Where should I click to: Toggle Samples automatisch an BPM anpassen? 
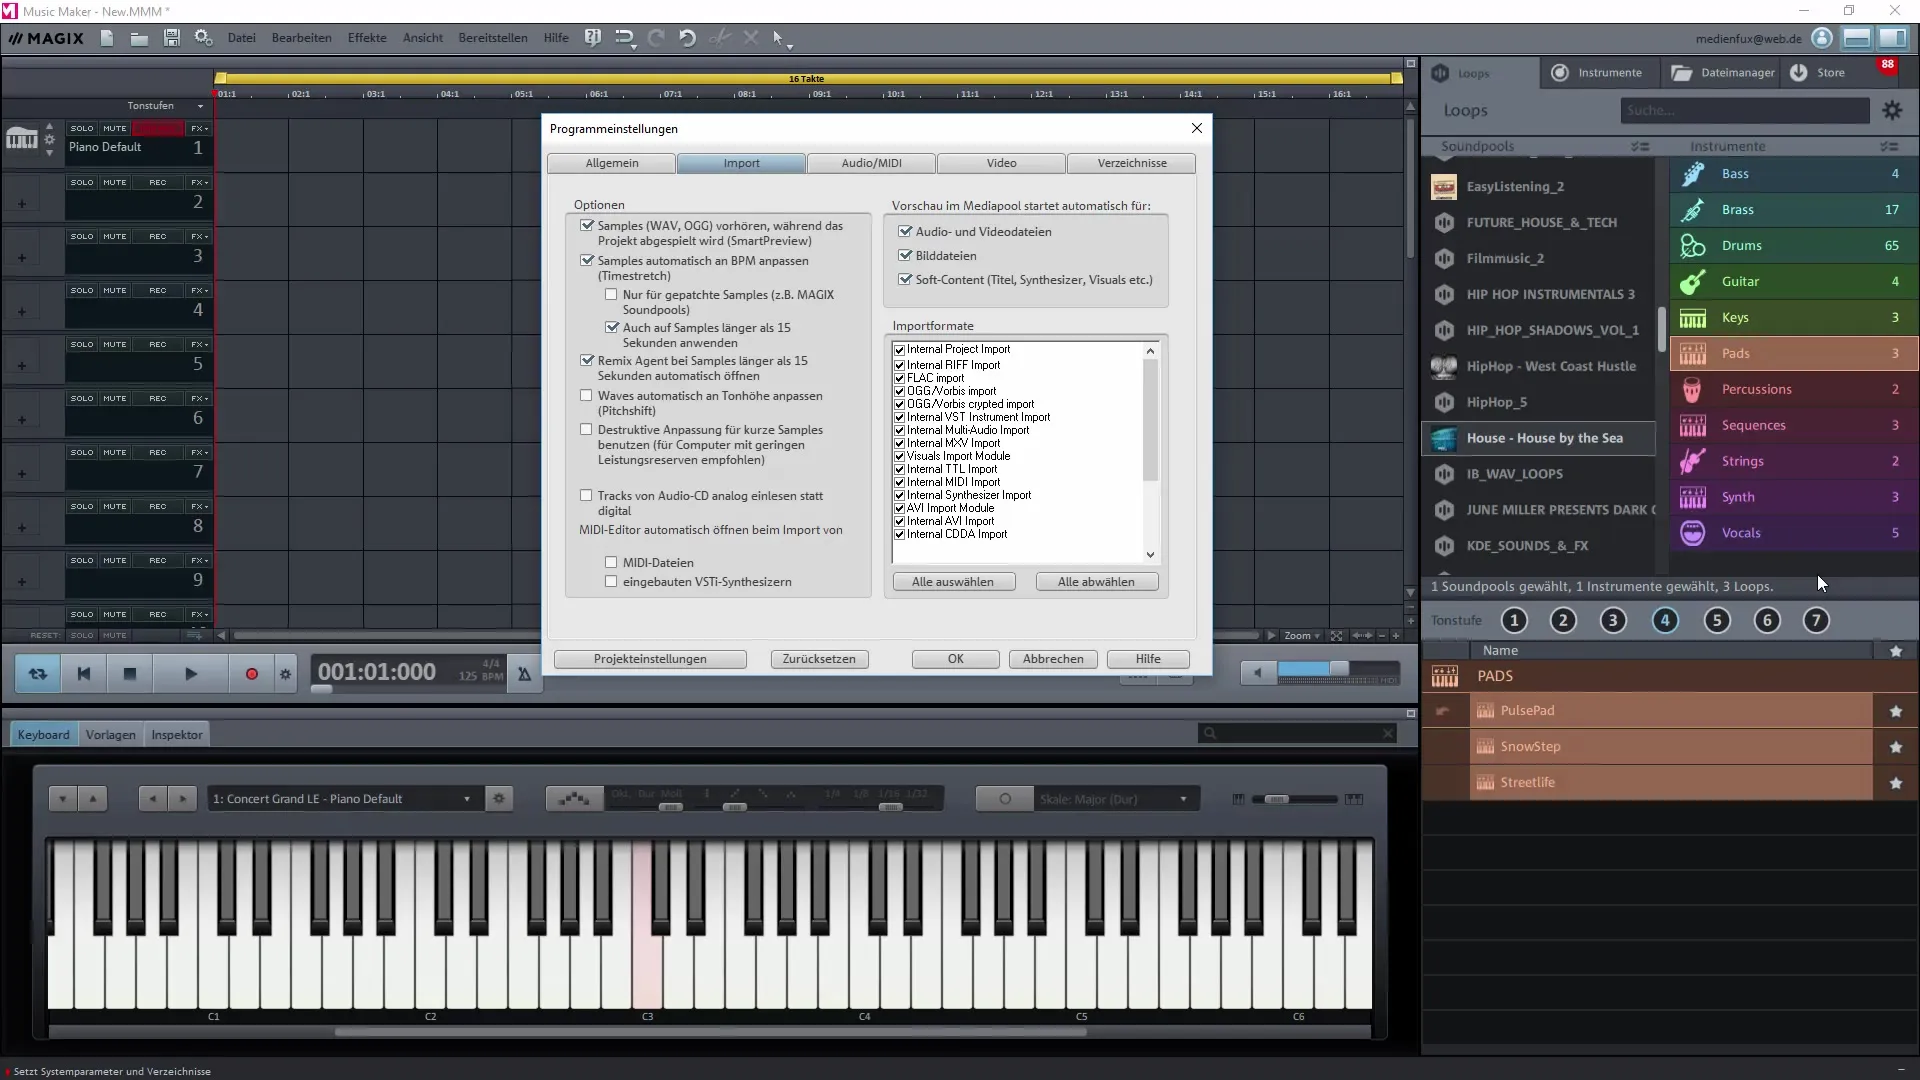pos(587,261)
